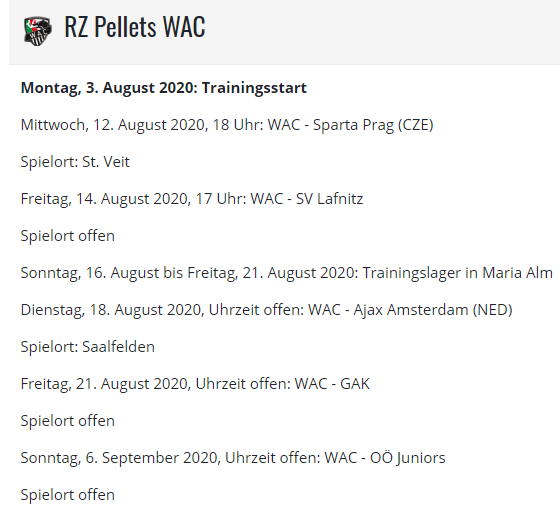Click the RZ Pellets WAC heading

135,27
